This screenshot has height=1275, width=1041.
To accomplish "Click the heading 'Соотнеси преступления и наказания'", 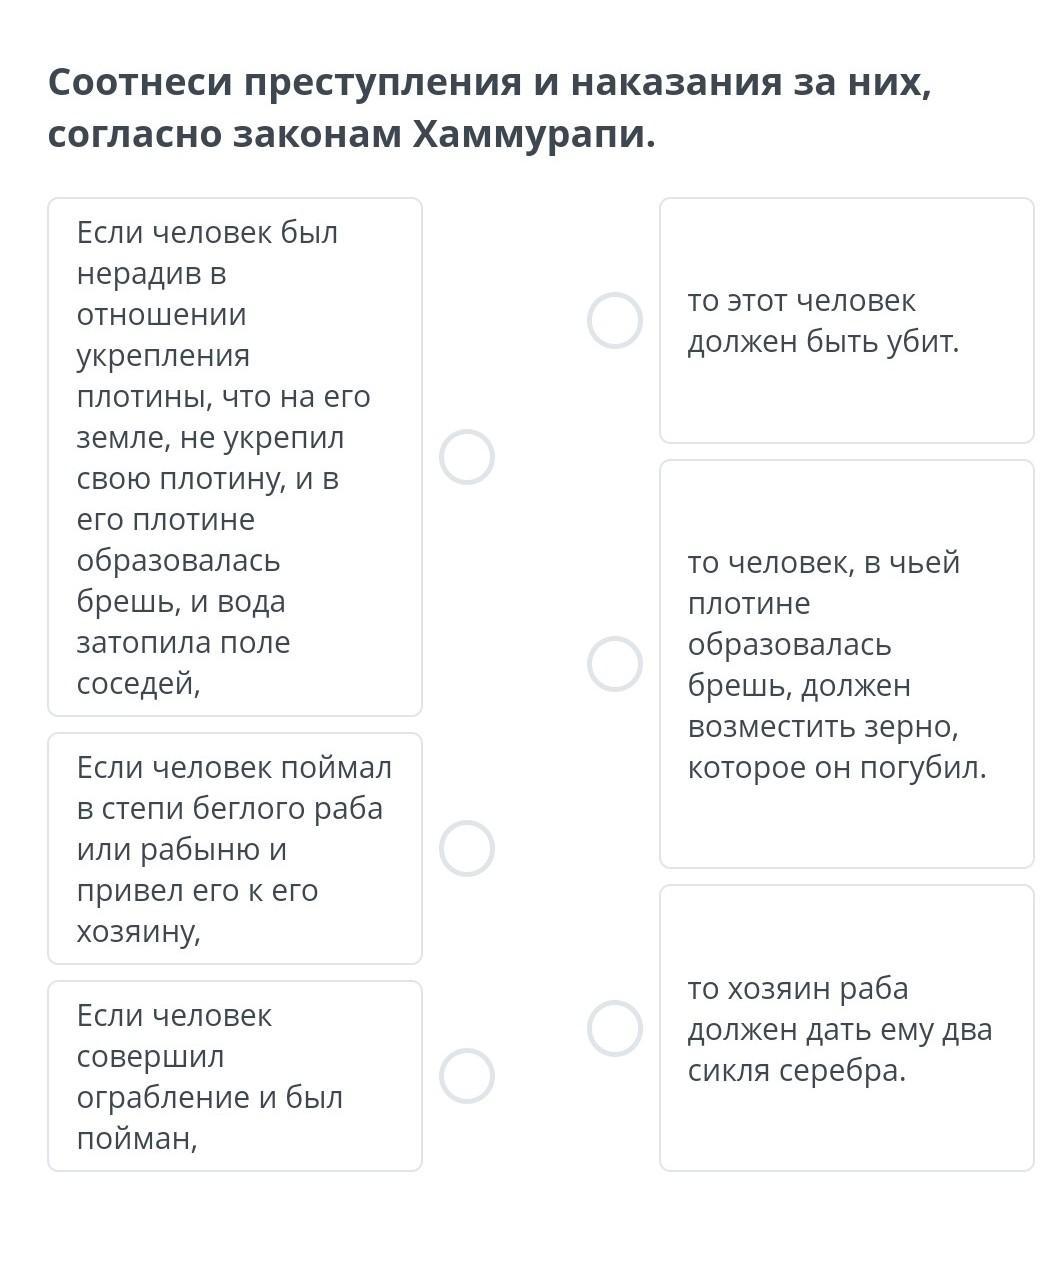I will coord(489,82).
